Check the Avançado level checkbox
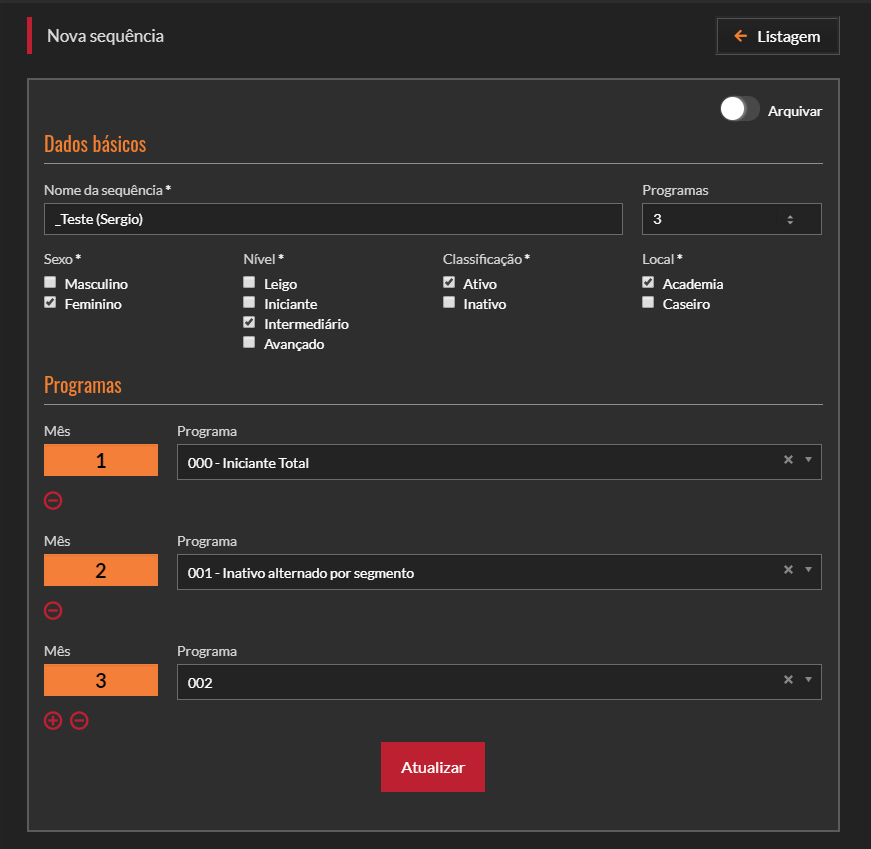This screenshot has width=871, height=849. [x=249, y=343]
